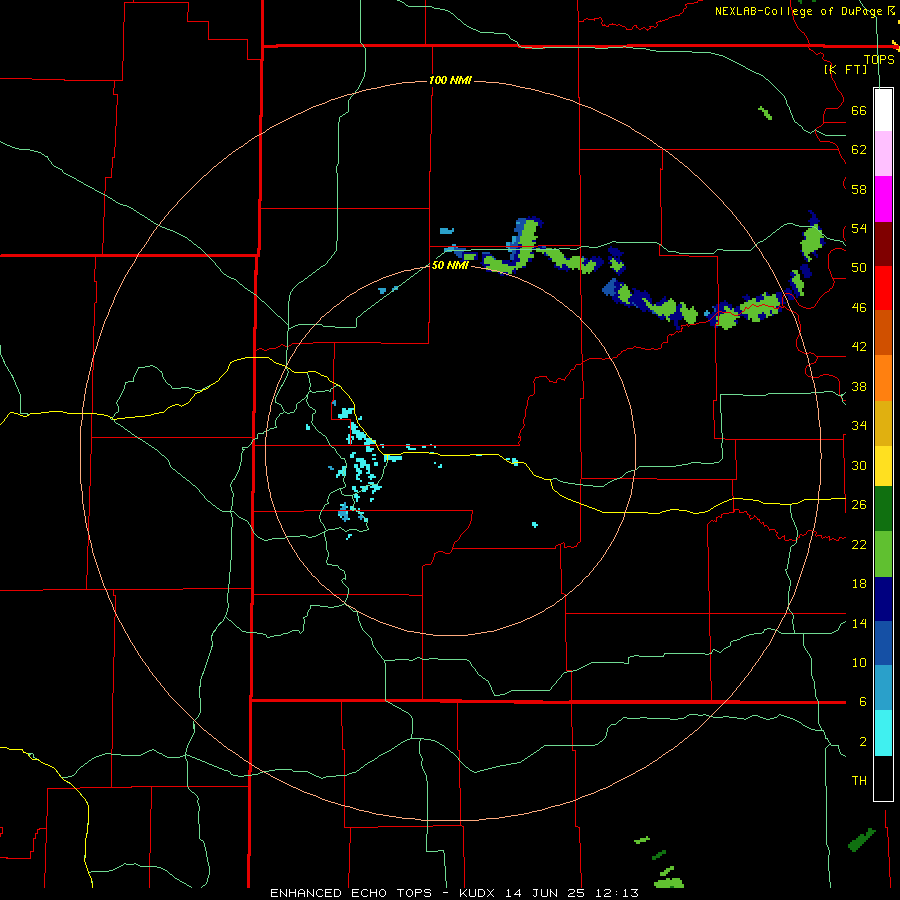
Task: Click the bright red legend swatch
Action: [x=883, y=288]
